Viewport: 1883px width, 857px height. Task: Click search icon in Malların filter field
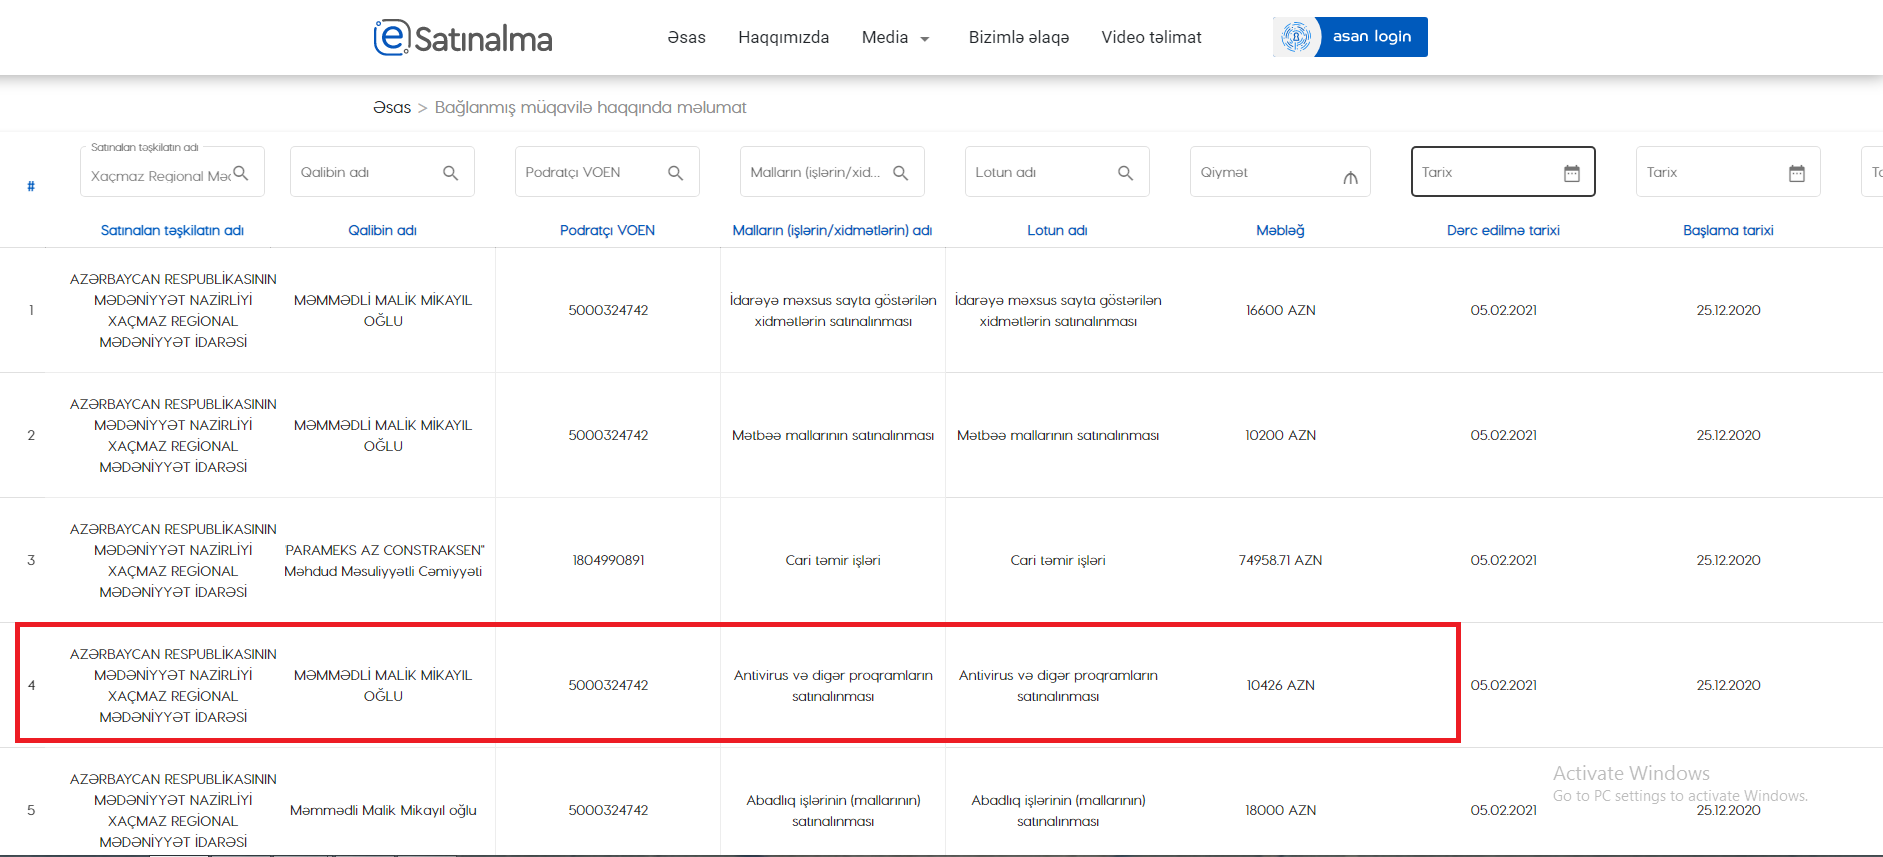[x=900, y=173]
